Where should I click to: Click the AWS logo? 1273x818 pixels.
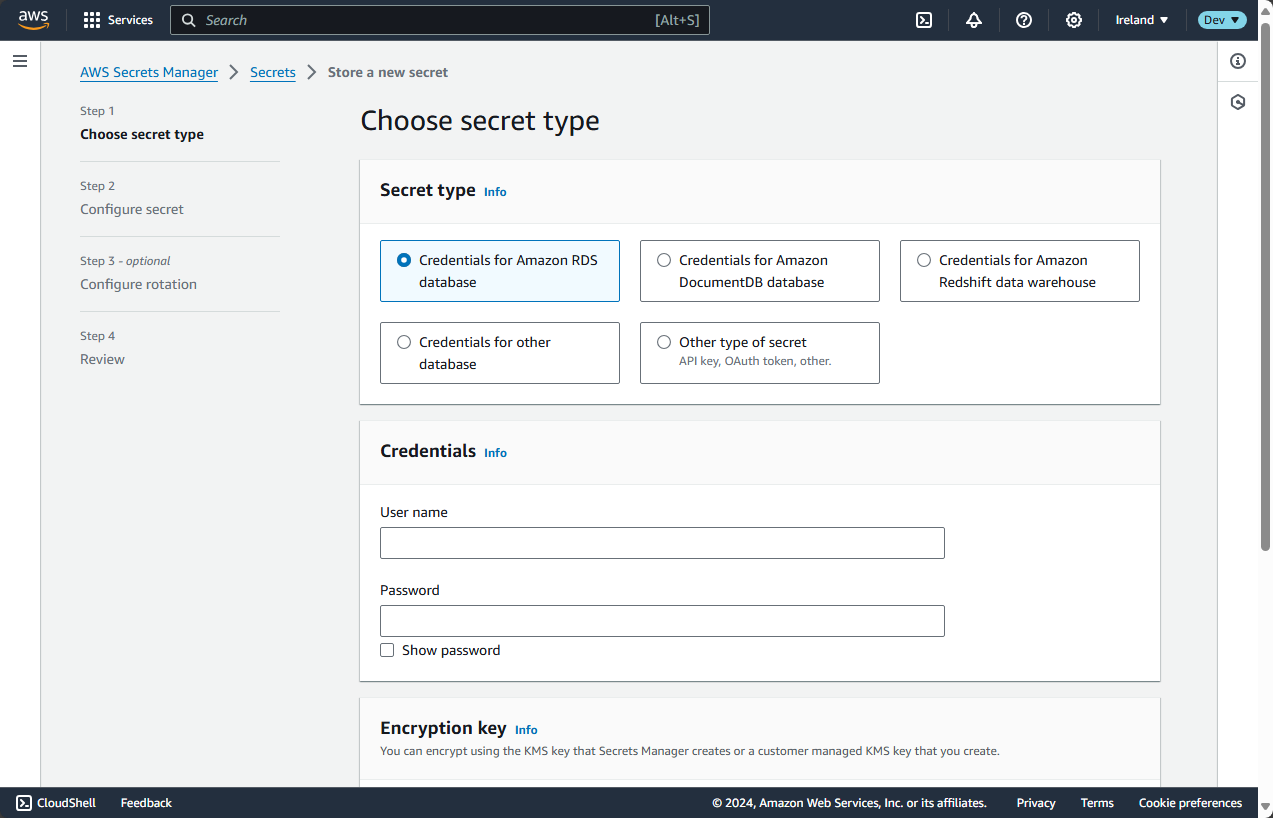pyautogui.click(x=33, y=20)
